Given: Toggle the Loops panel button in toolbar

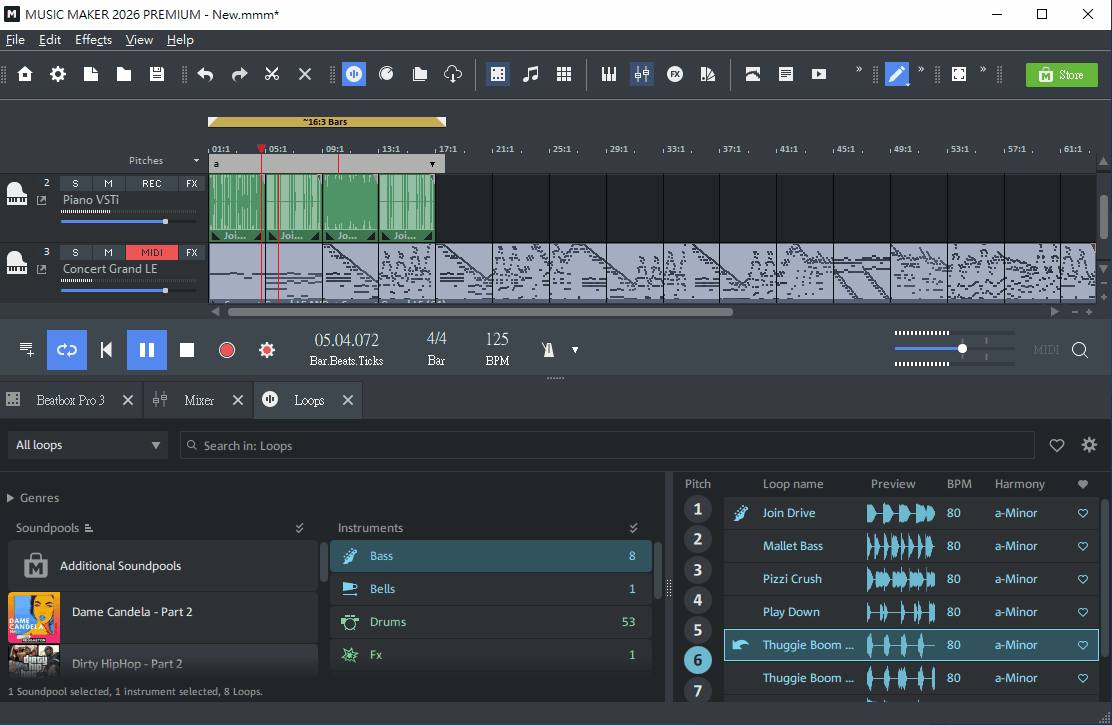Looking at the screenshot, I should 354,74.
